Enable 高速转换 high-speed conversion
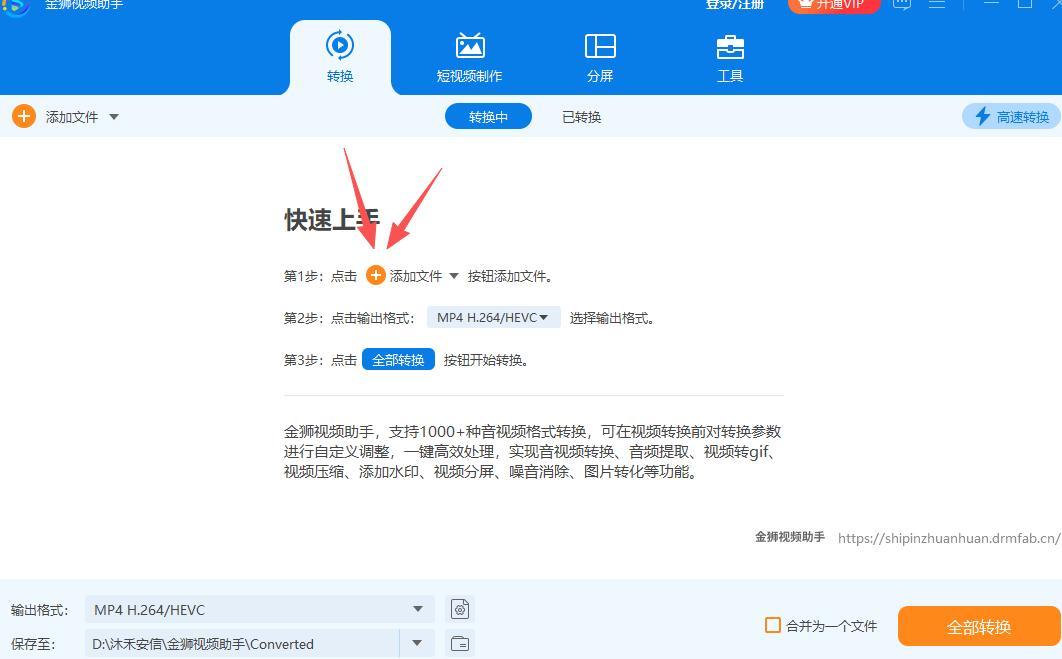Viewport: 1062px width, 659px height. point(1012,116)
